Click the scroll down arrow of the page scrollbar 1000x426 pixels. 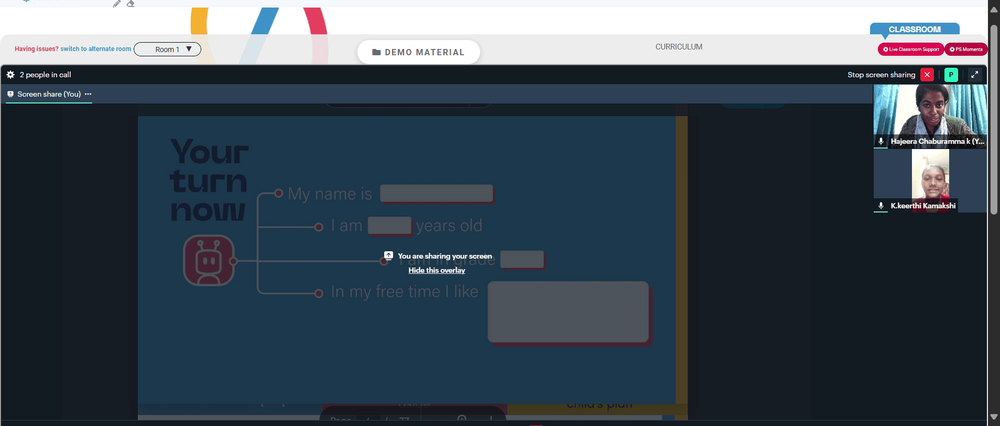[x=994, y=418]
